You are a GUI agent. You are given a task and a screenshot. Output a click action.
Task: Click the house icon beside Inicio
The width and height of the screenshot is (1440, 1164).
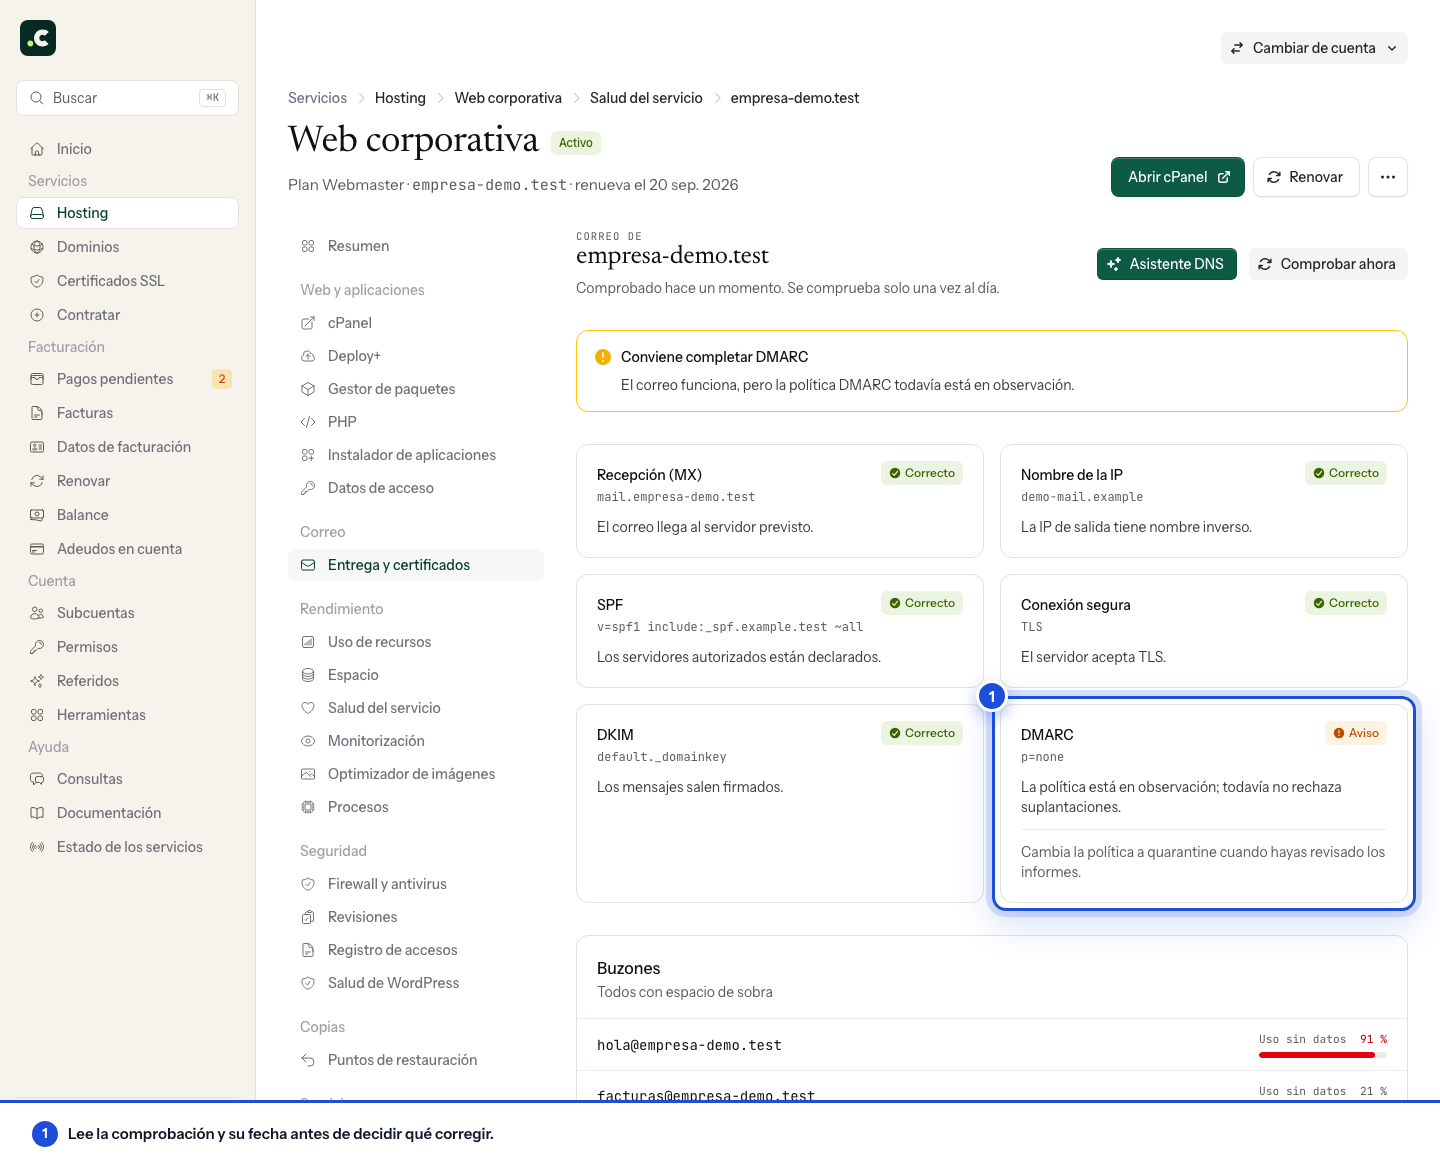click(x=37, y=149)
